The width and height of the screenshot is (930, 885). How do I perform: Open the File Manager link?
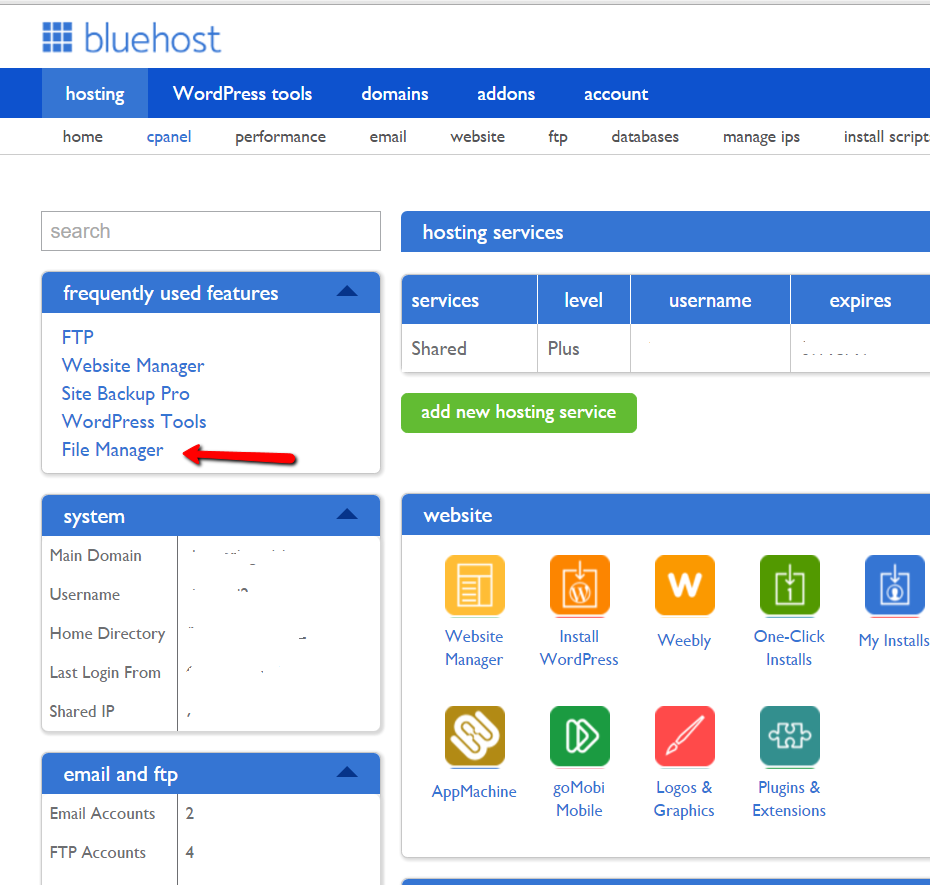tap(112, 450)
